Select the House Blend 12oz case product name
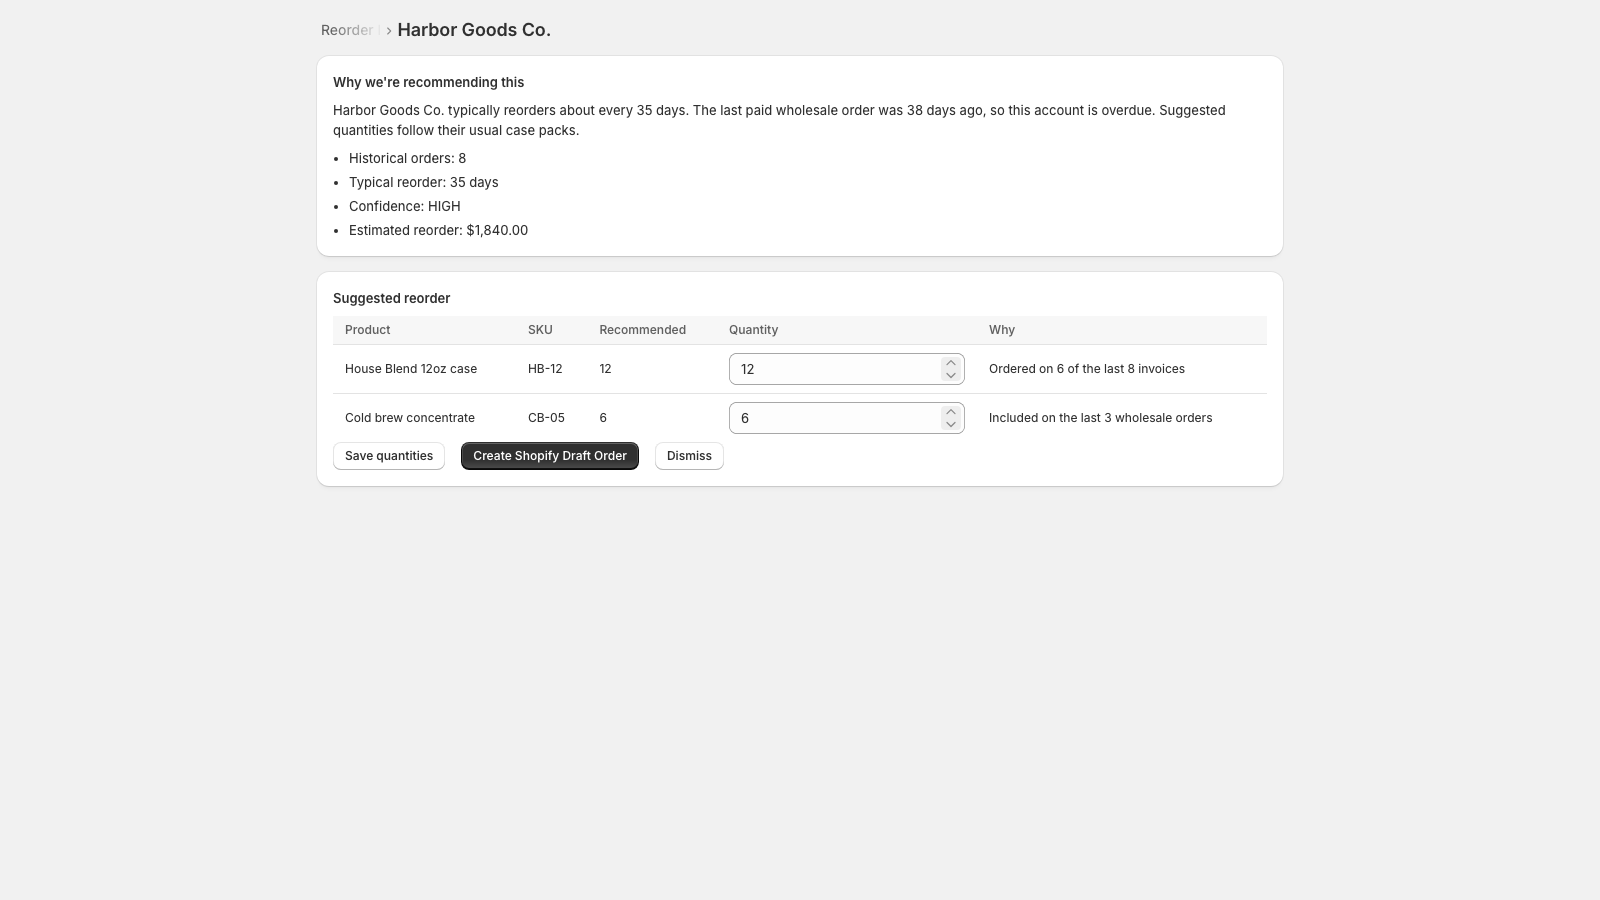This screenshot has height=900, width=1600. point(411,369)
